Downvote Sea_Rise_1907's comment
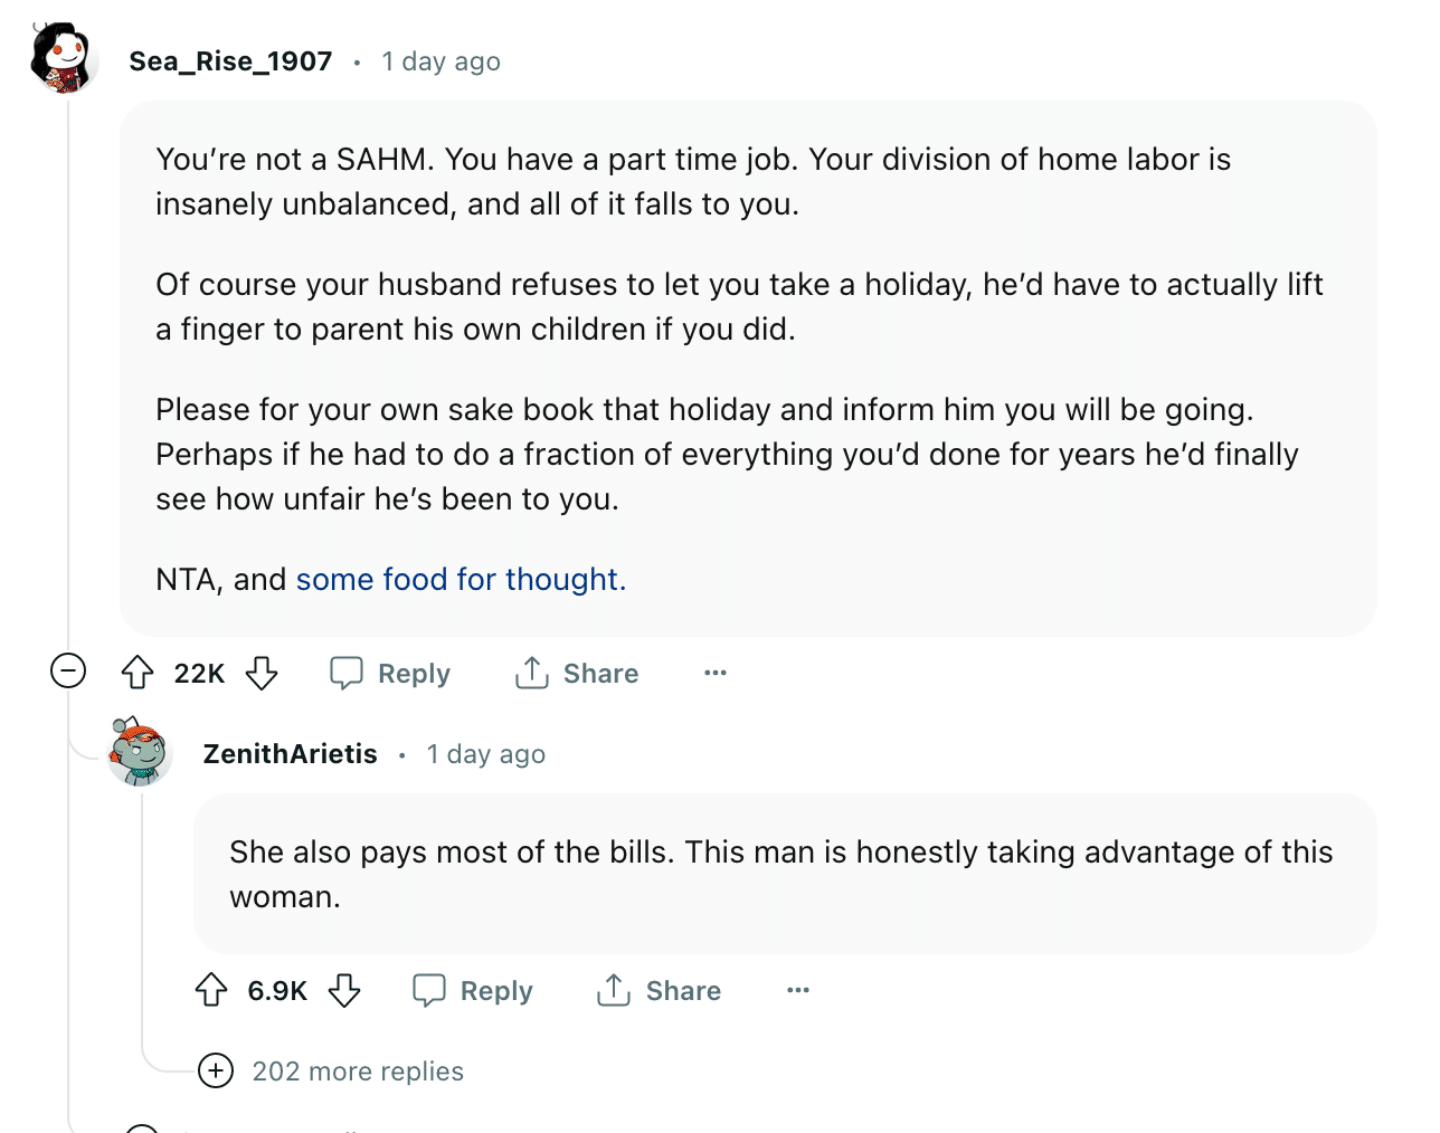The image size is (1440, 1133). click(262, 673)
